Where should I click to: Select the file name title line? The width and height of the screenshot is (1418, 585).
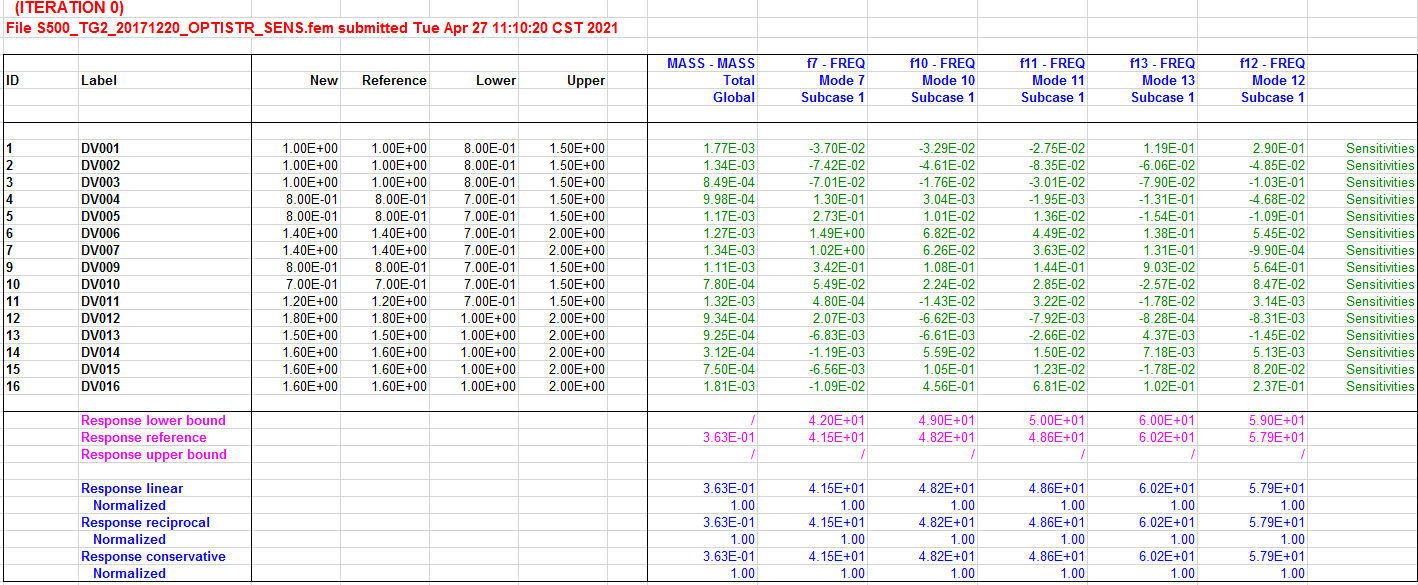click(x=312, y=28)
